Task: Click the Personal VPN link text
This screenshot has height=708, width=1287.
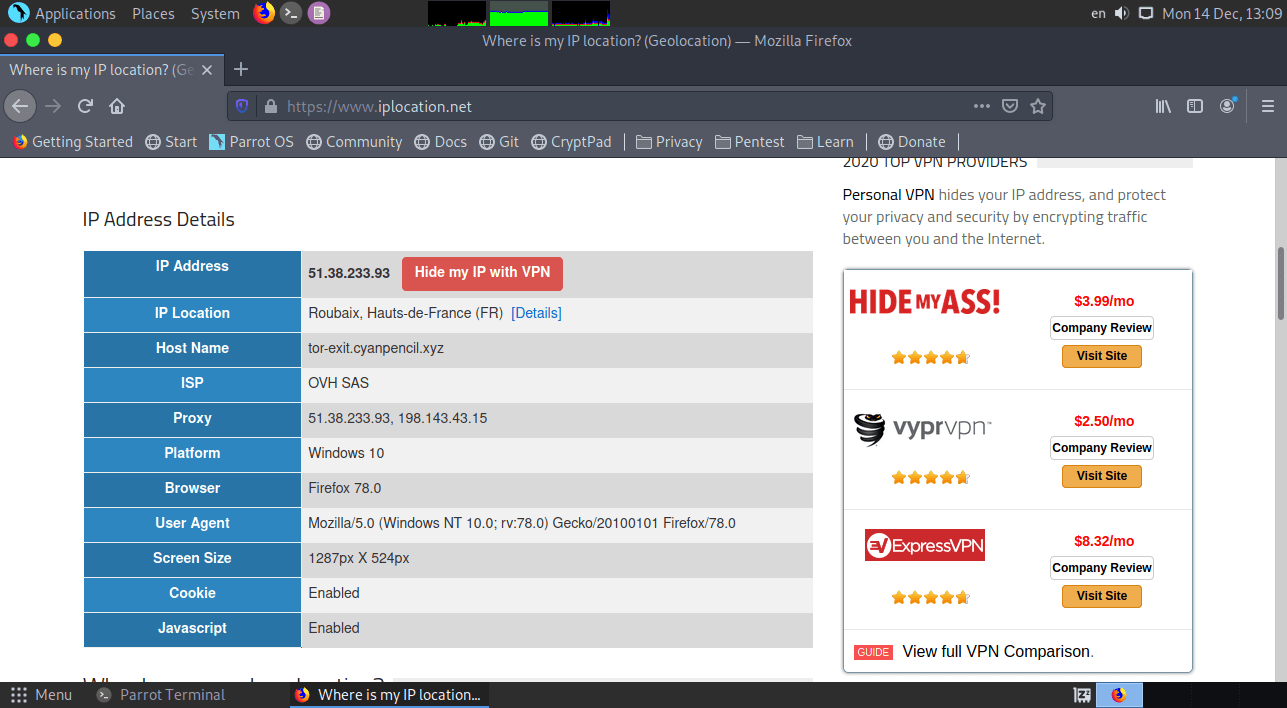Action: pyautogui.click(x=889, y=195)
